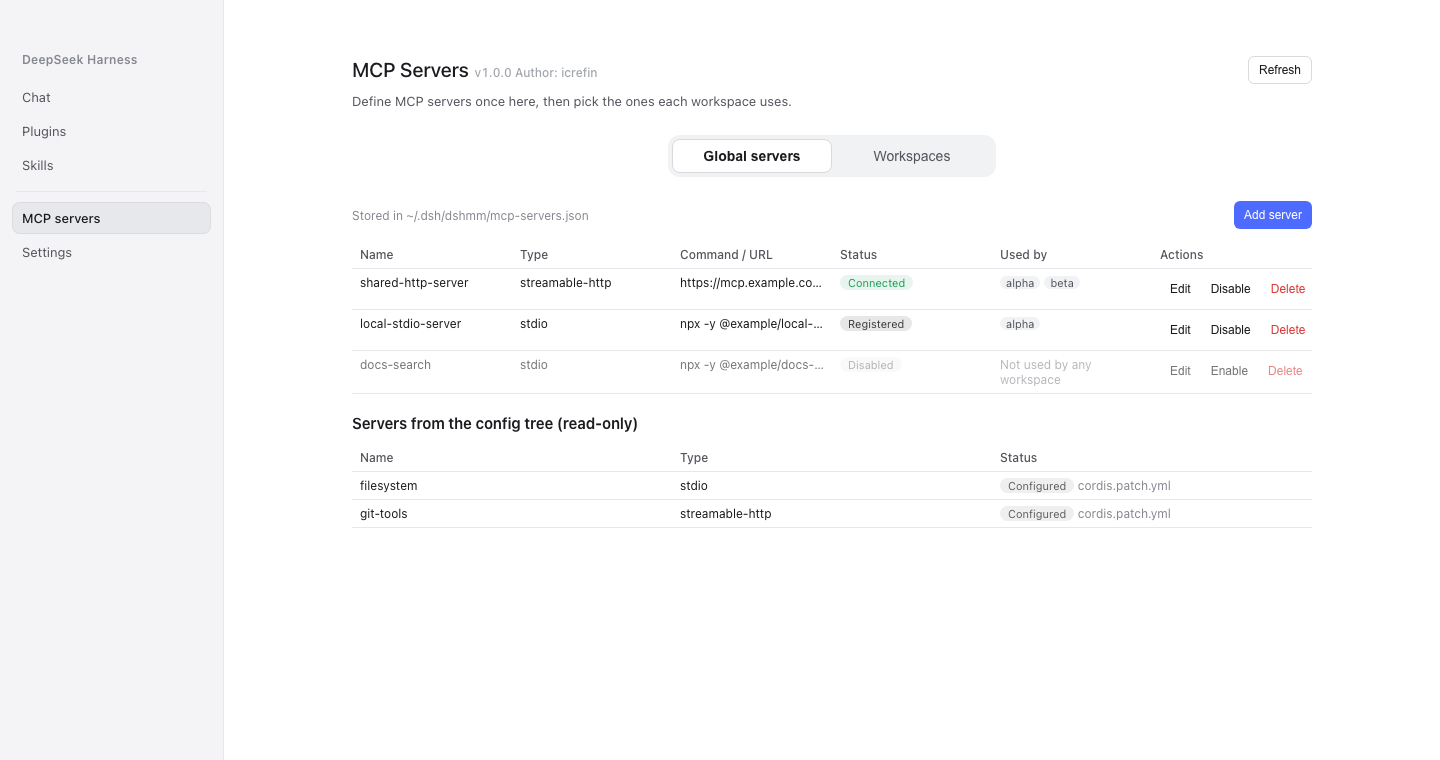Enable the docs-search server

[1230, 371]
